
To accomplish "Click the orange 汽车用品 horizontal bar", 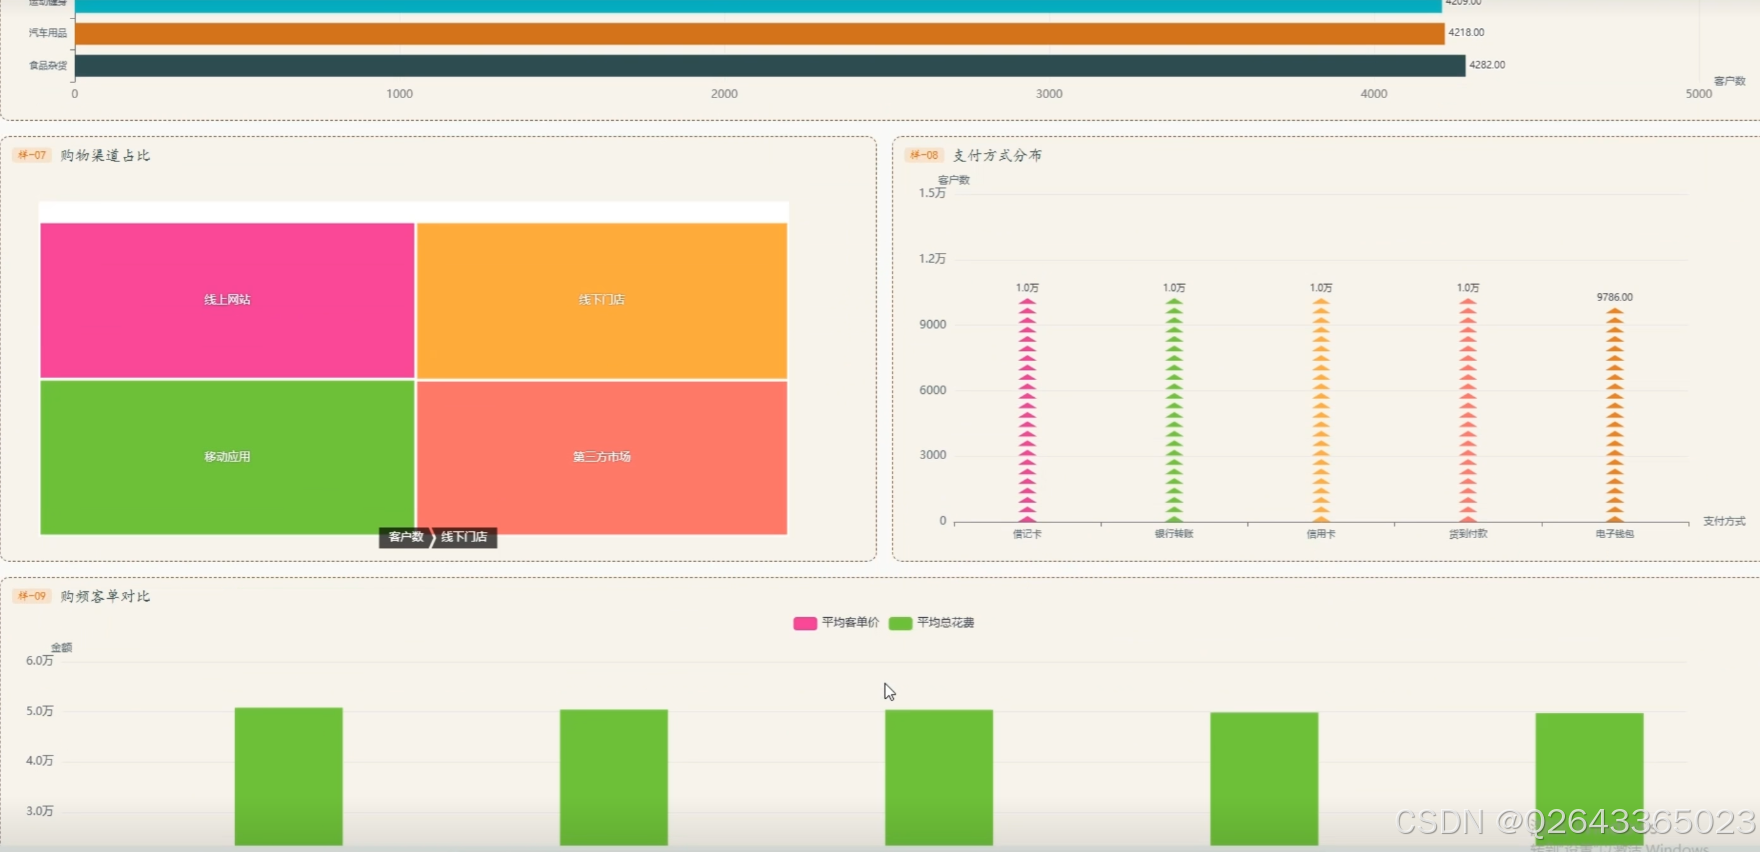I will coord(760,34).
